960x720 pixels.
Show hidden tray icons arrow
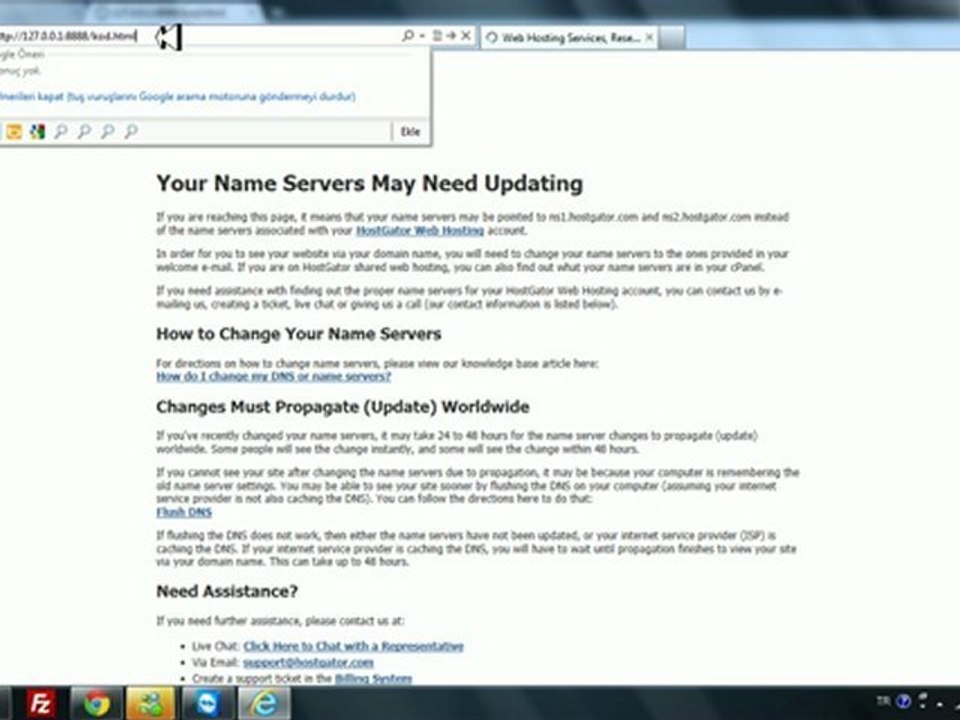click(x=940, y=704)
